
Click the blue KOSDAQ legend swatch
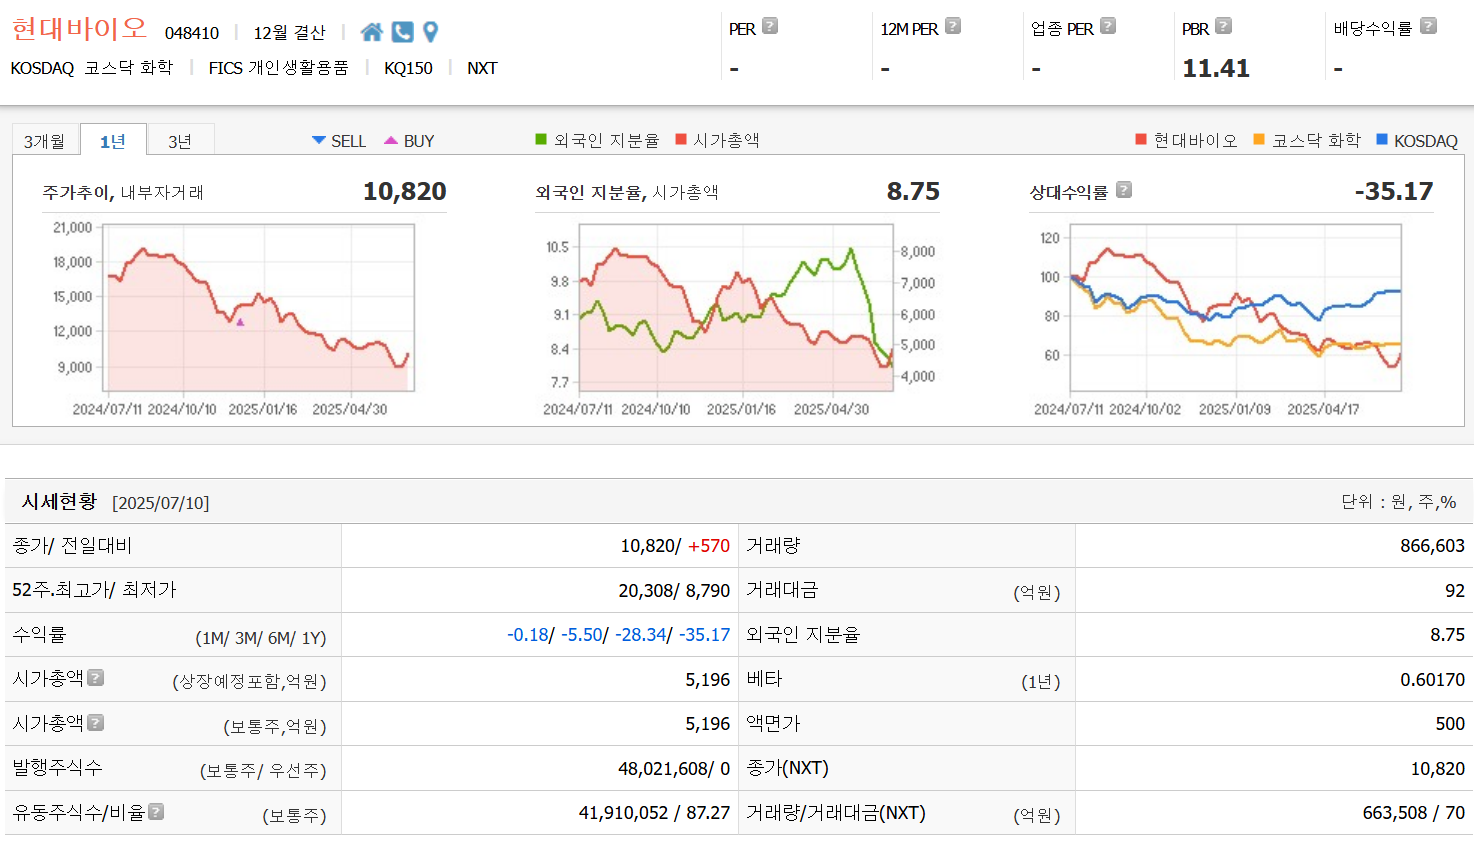[1382, 139]
